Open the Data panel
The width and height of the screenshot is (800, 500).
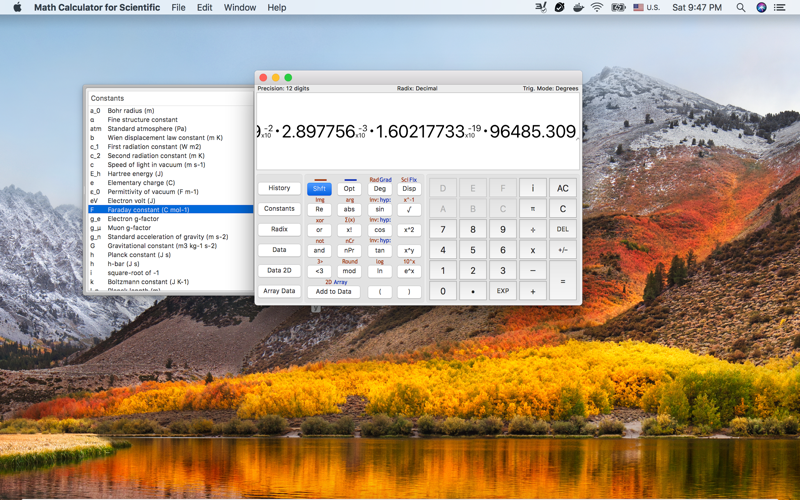pos(279,250)
